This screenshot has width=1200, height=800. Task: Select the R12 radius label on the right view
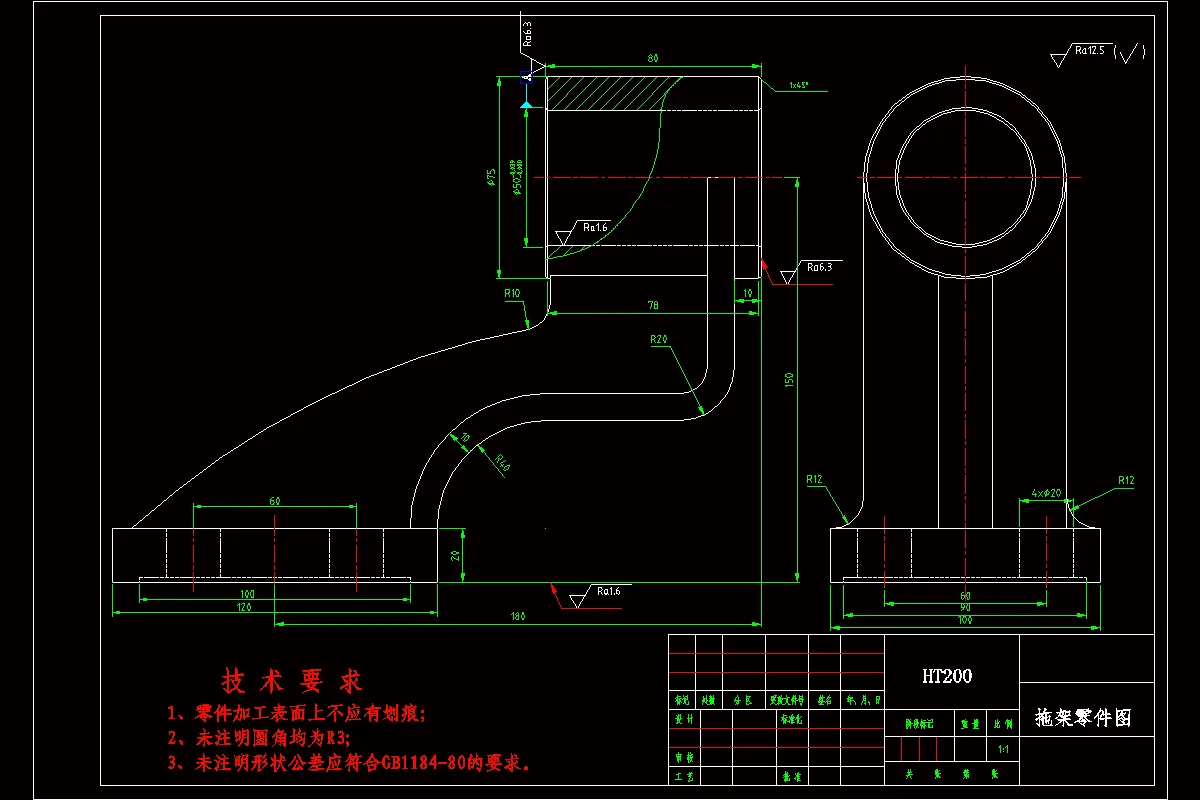(1127, 480)
